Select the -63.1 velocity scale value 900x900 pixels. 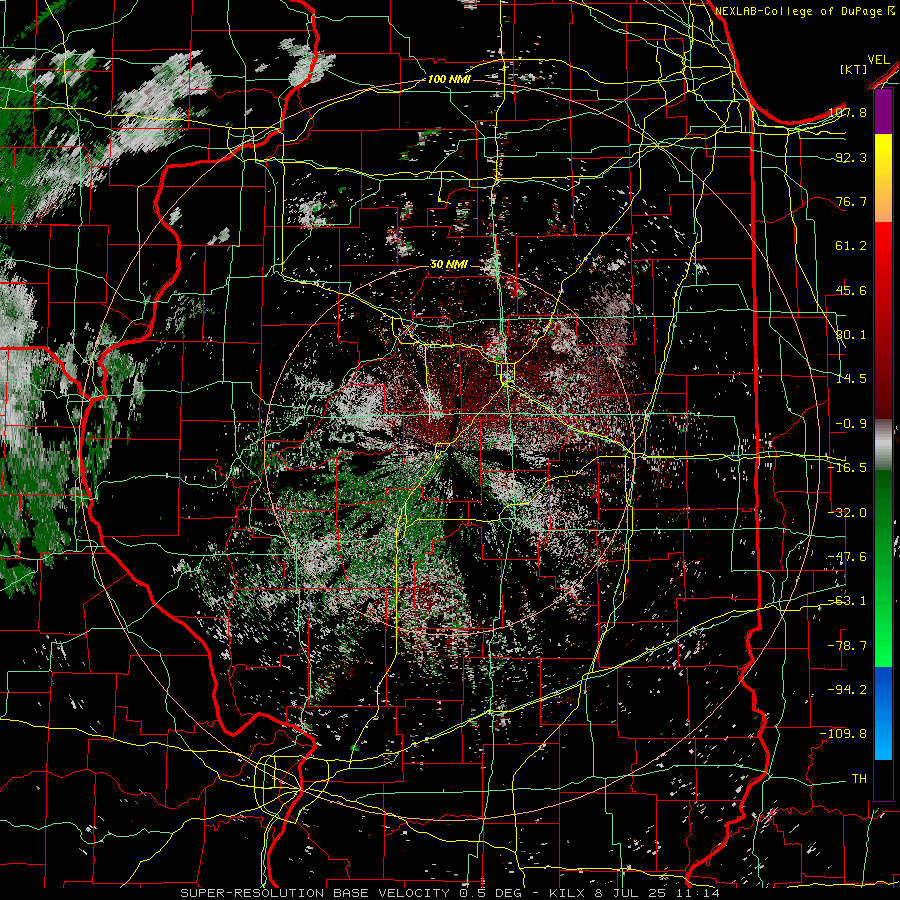pos(847,601)
